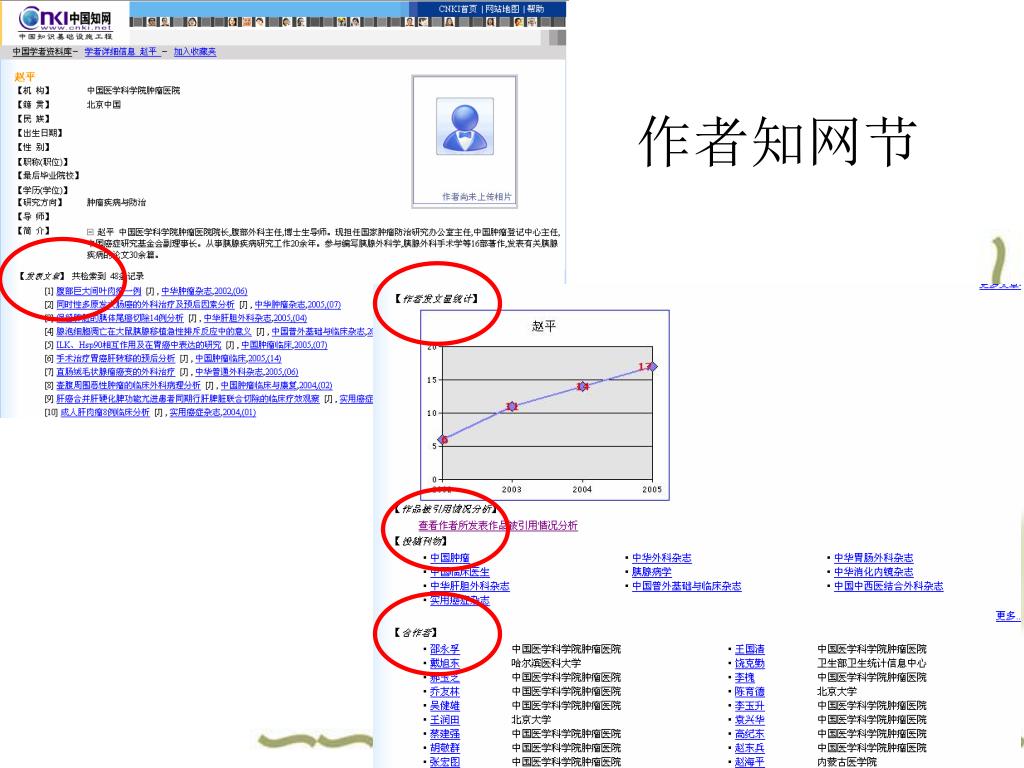Open co-author 赵东兵 profile
The width and height of the screenshot is (1024, 768).
[750, 748]
